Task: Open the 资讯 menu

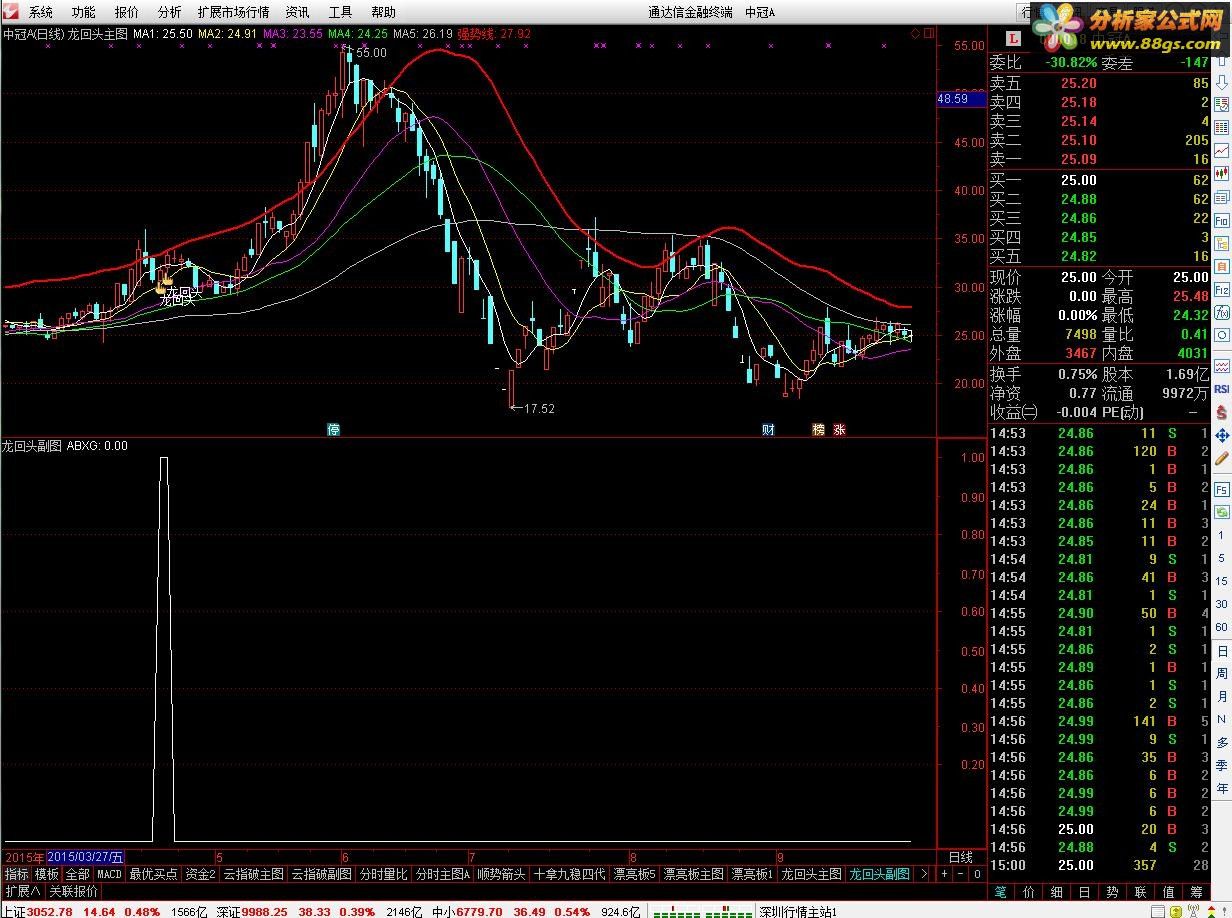Action: tap(297, 12)
